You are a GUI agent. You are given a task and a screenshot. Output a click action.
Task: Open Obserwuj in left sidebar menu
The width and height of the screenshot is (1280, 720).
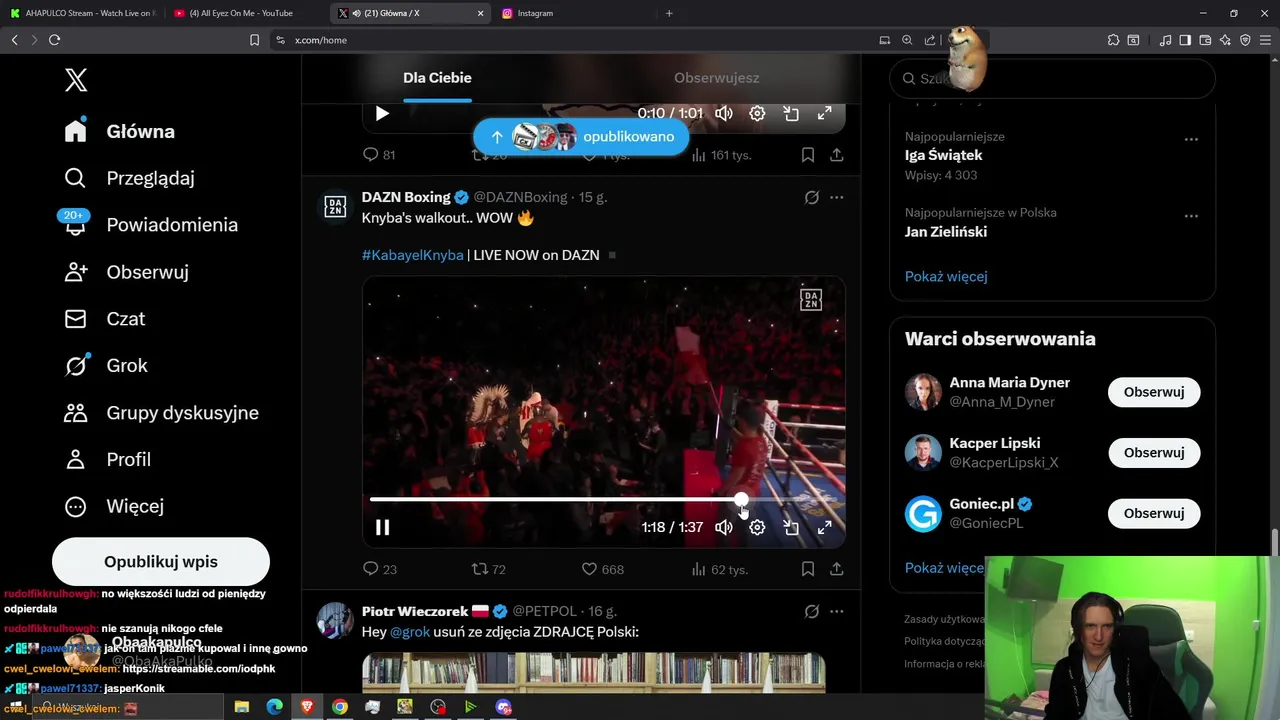point(126,272)
